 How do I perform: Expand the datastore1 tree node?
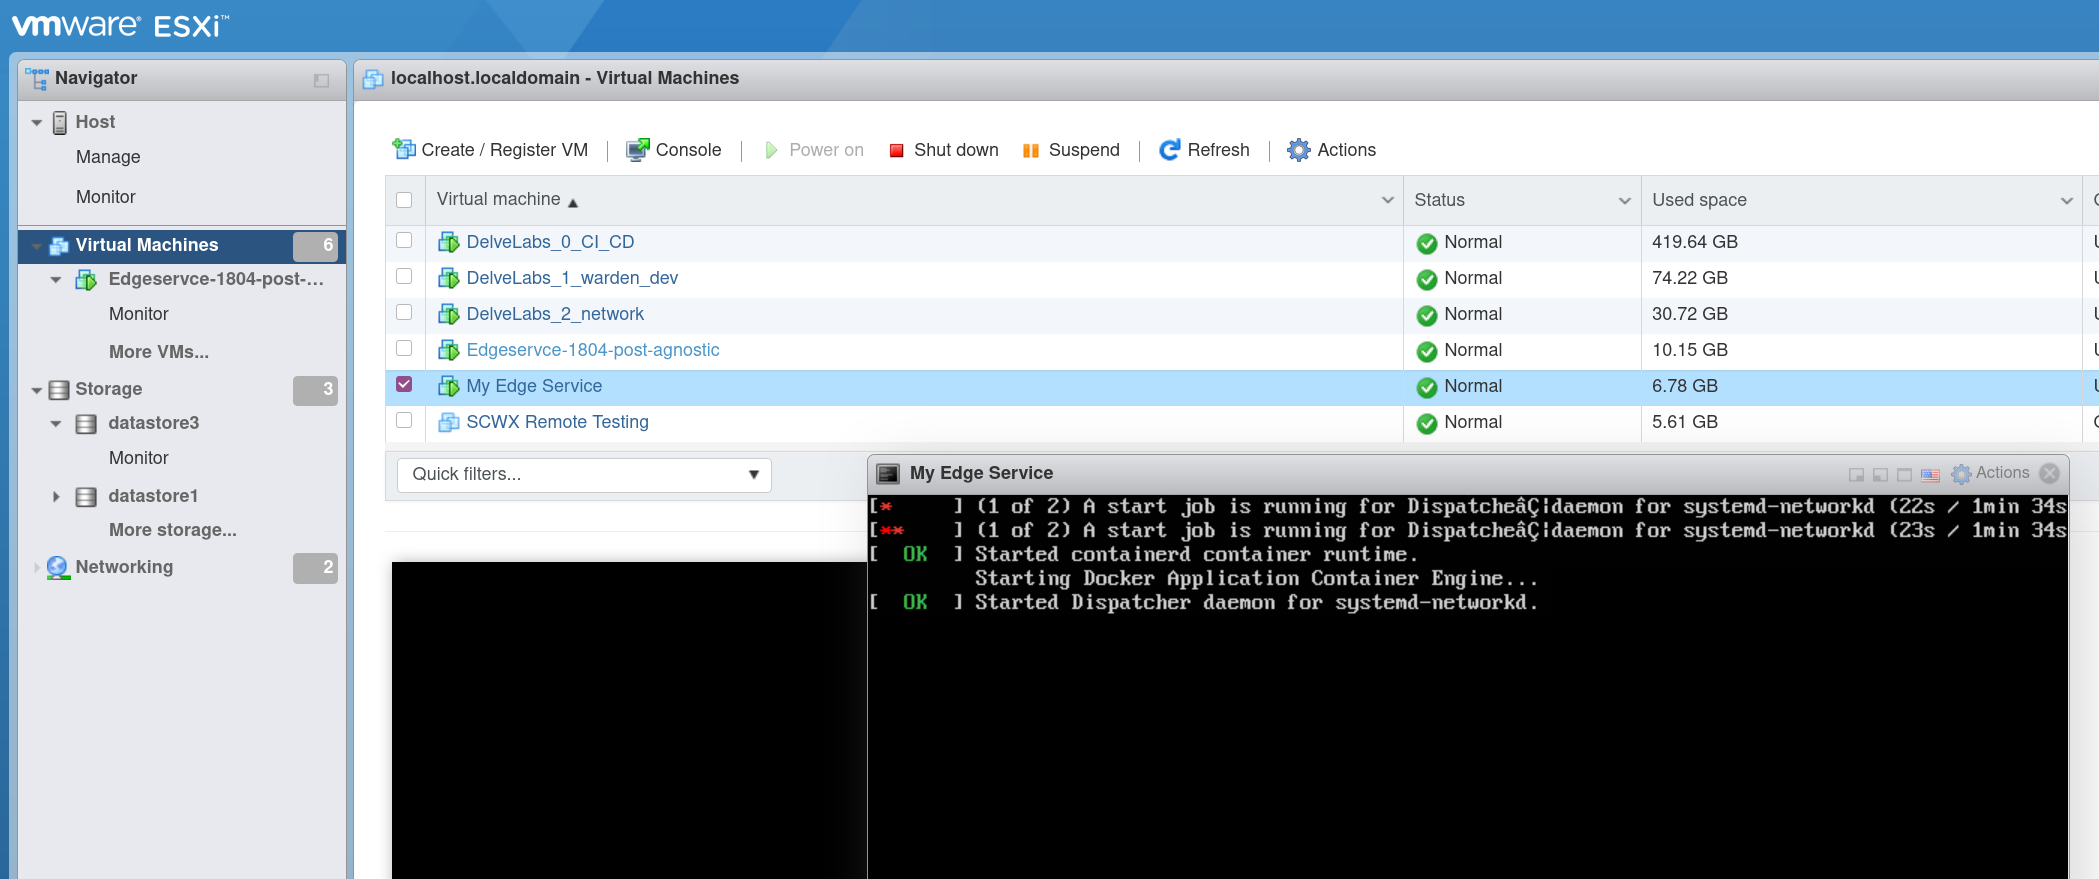(x=56, y=496)
